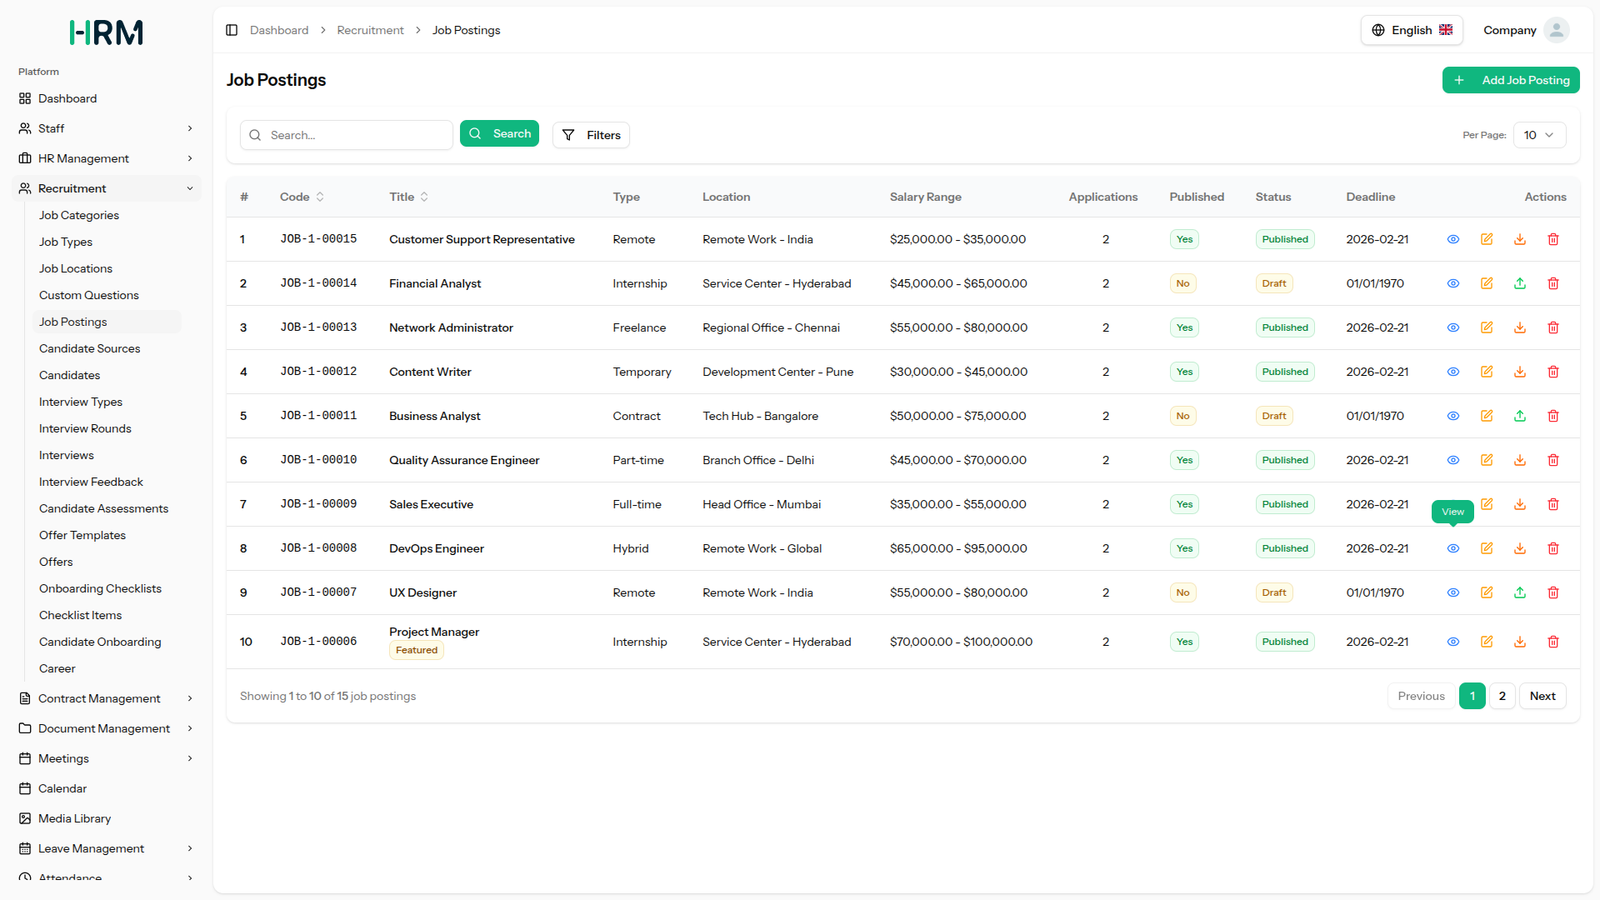Open the English language selector
Screen dimensions: 1600x900
pos(1411,30)
